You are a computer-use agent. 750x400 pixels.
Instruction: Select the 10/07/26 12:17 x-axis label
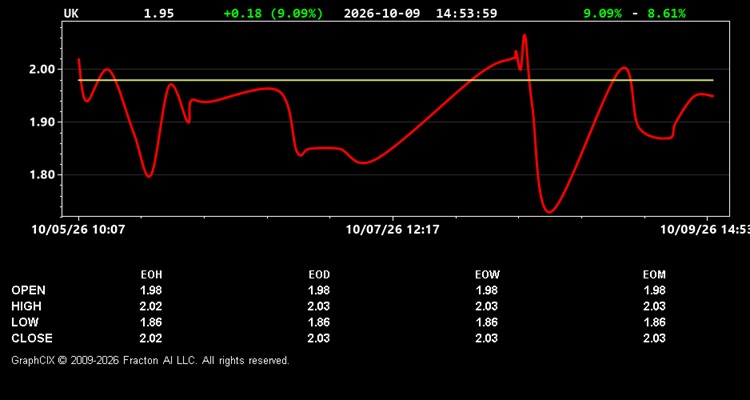point(392,230)
